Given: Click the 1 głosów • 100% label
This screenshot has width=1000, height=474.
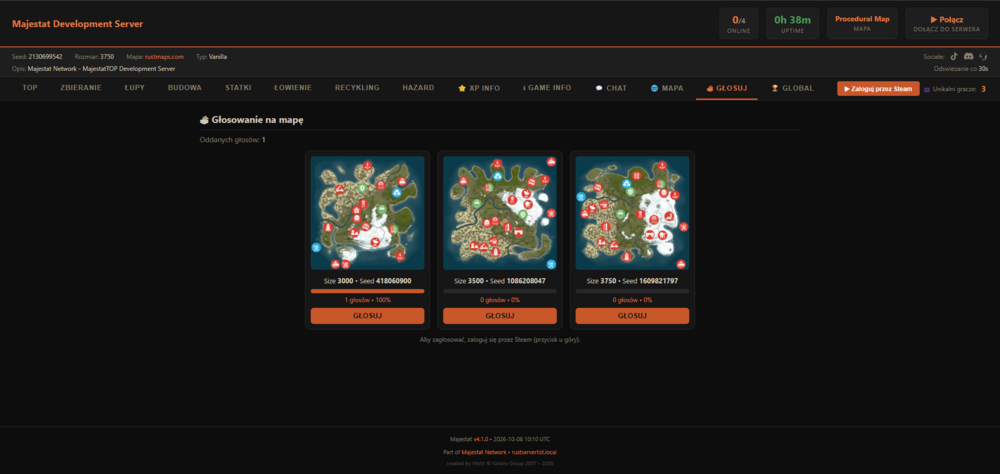Looking at the screenshot, I should point(367,300).
